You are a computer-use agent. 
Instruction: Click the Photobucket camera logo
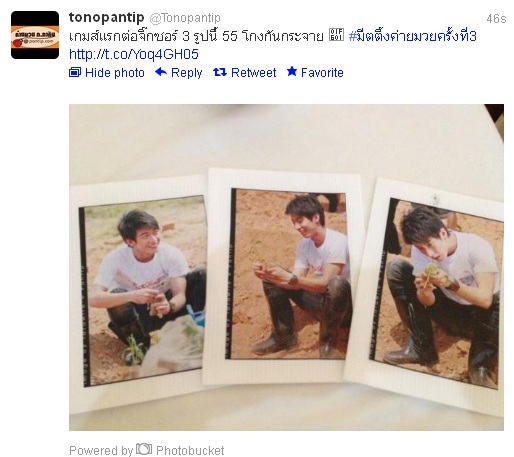click(144, 449)
